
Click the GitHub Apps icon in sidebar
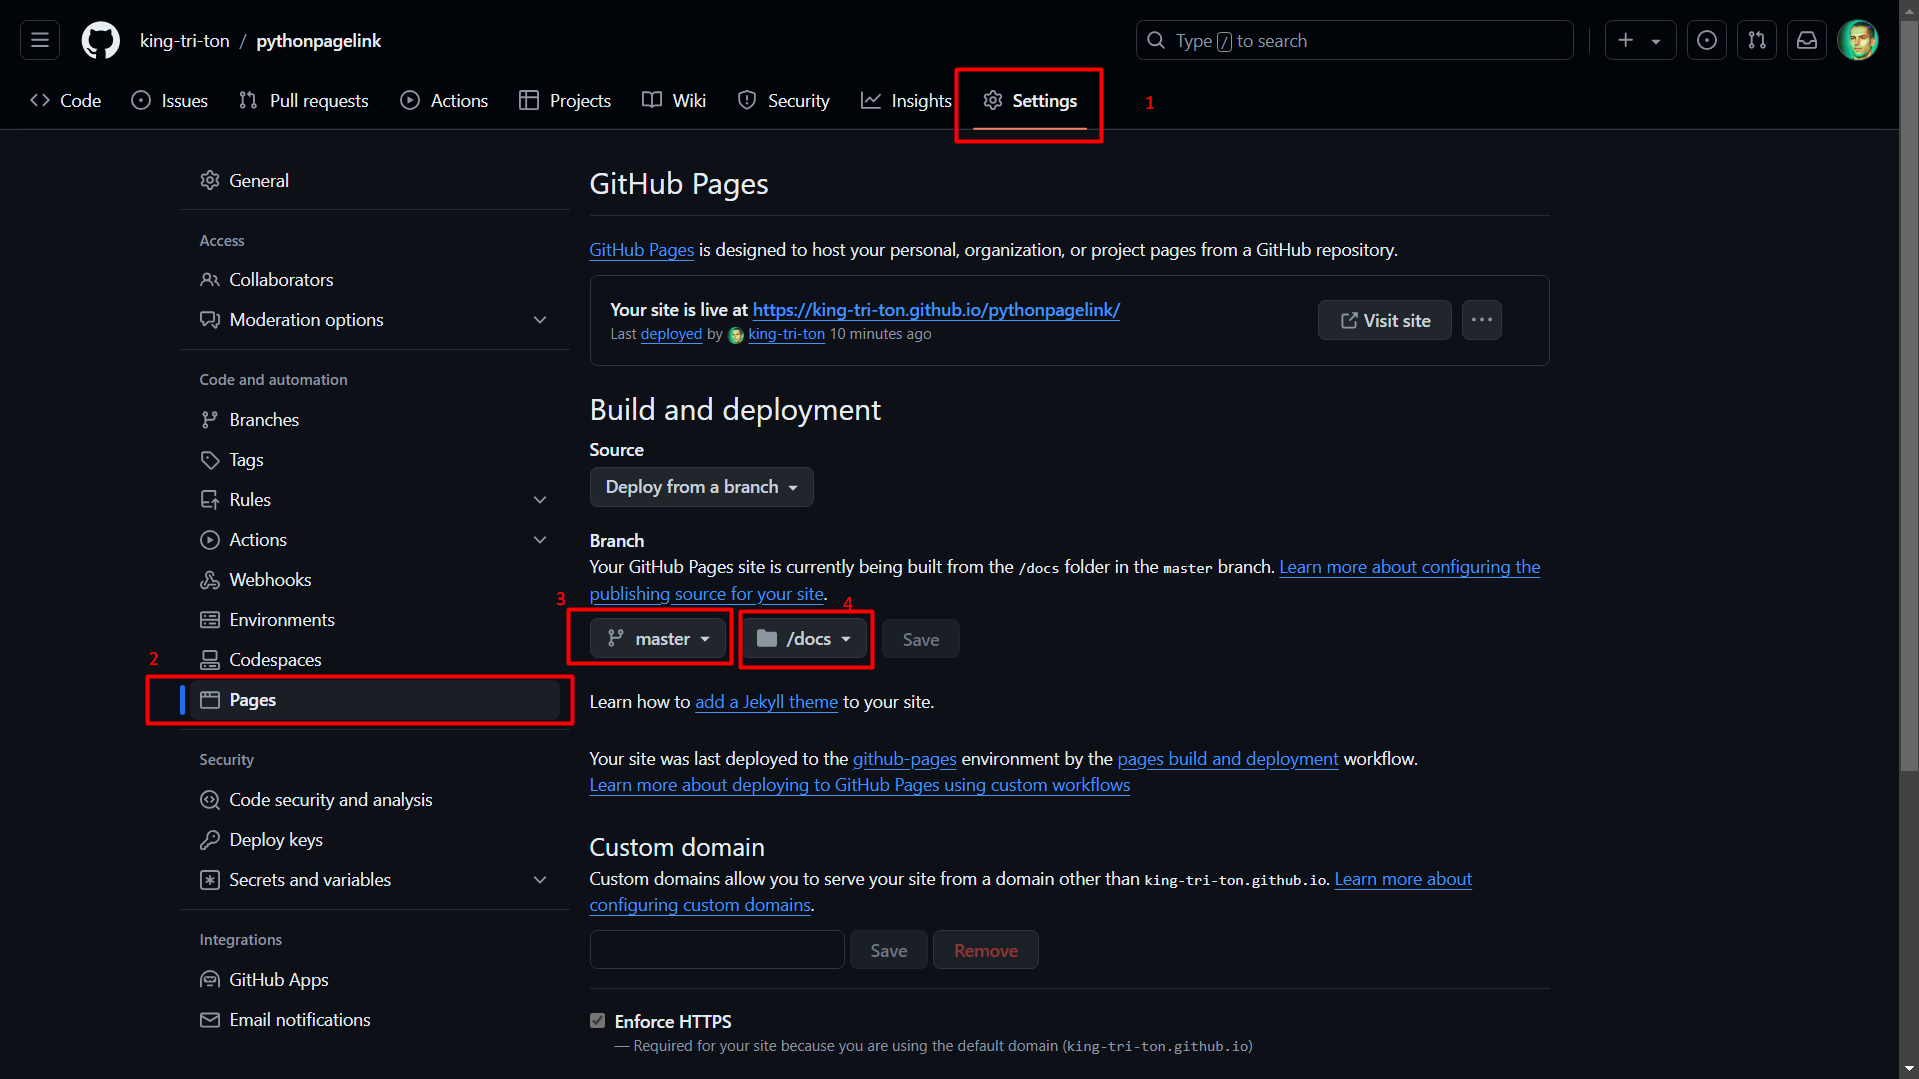209,980
